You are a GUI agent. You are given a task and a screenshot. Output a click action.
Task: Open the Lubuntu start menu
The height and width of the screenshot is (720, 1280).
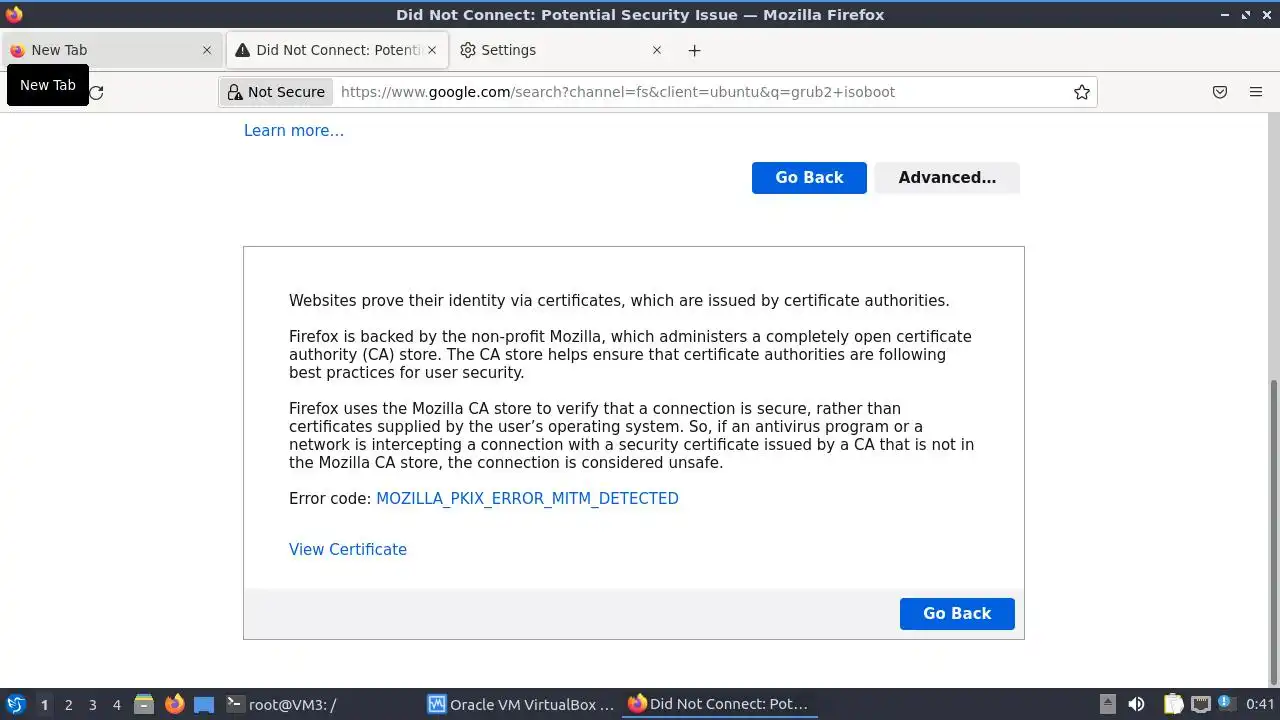click(15, 704)
